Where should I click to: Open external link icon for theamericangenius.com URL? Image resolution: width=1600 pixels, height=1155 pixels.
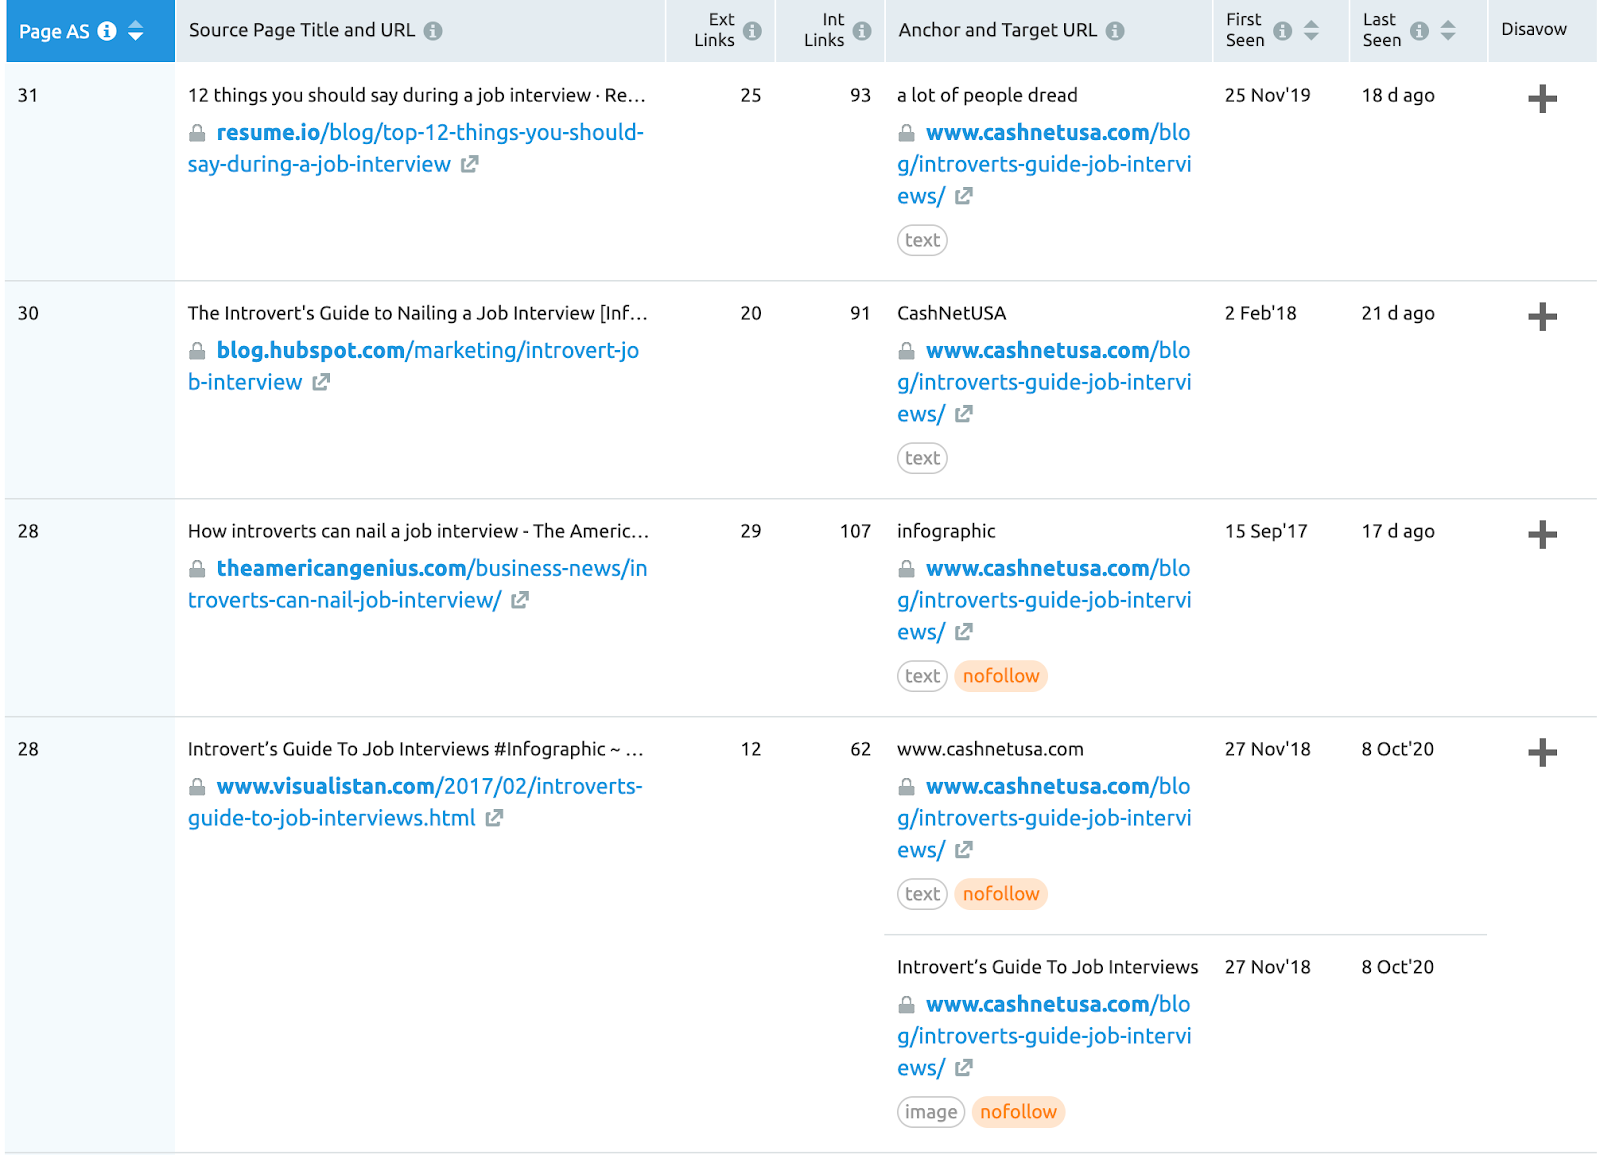pyautogui.click(x=520, y=601)
